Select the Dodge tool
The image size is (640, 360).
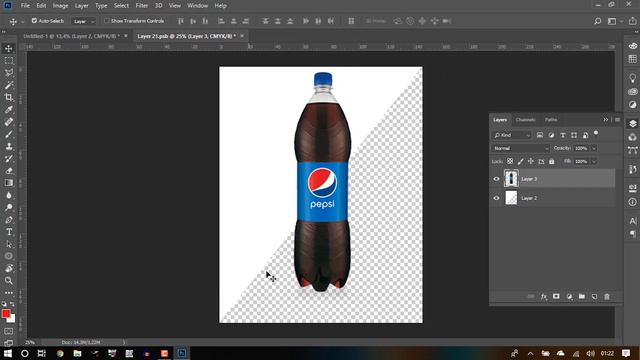(x=9, y=207)
